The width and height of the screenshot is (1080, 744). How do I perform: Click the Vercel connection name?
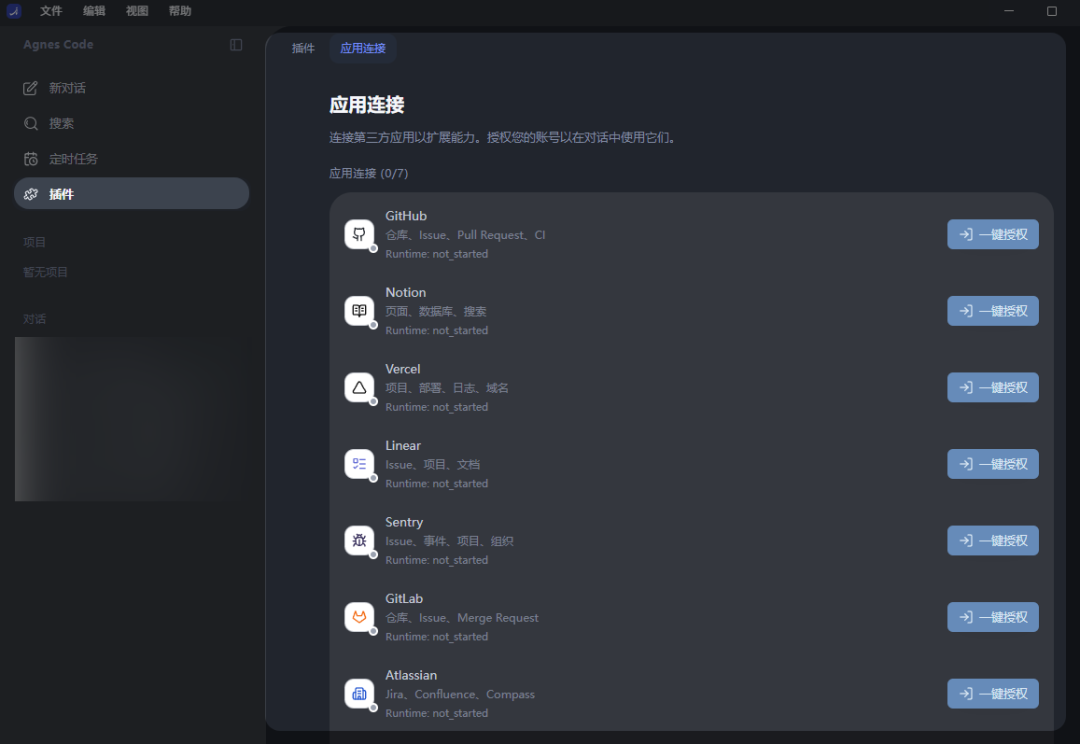click(x=402, y=369)
